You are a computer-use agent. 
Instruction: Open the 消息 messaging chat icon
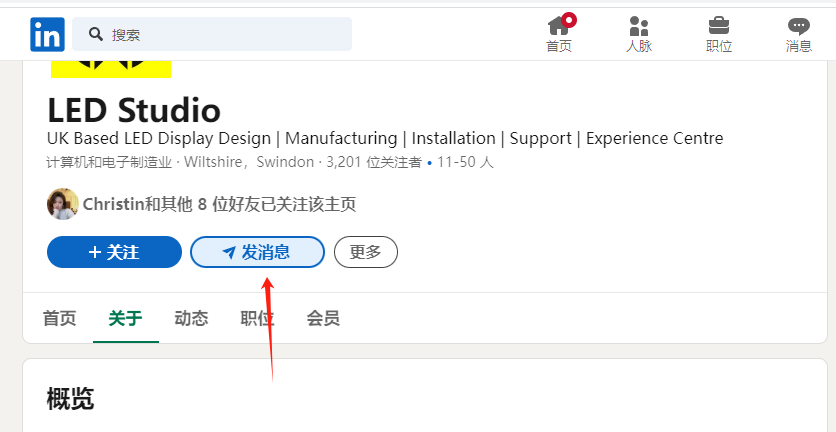click(798, 26)
